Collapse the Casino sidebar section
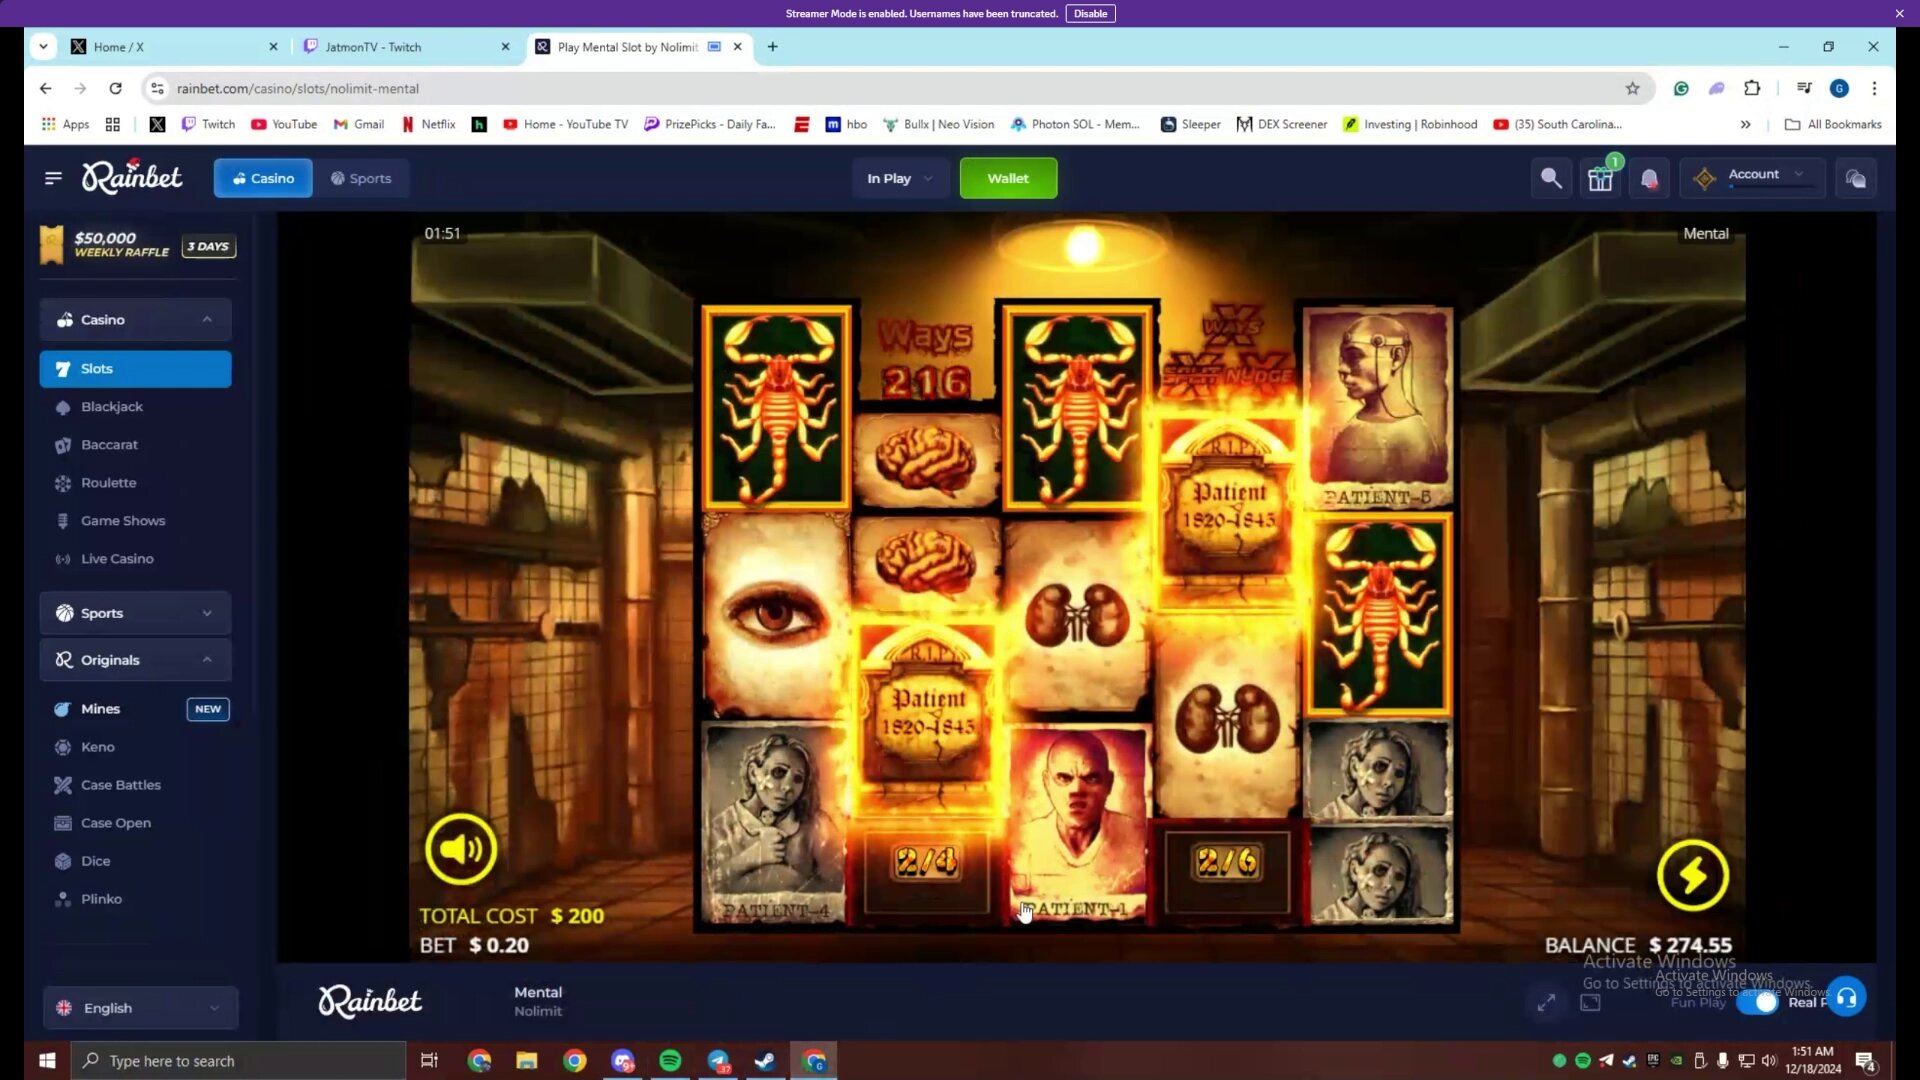The image size is (1920, 1080). click(135, 319)
